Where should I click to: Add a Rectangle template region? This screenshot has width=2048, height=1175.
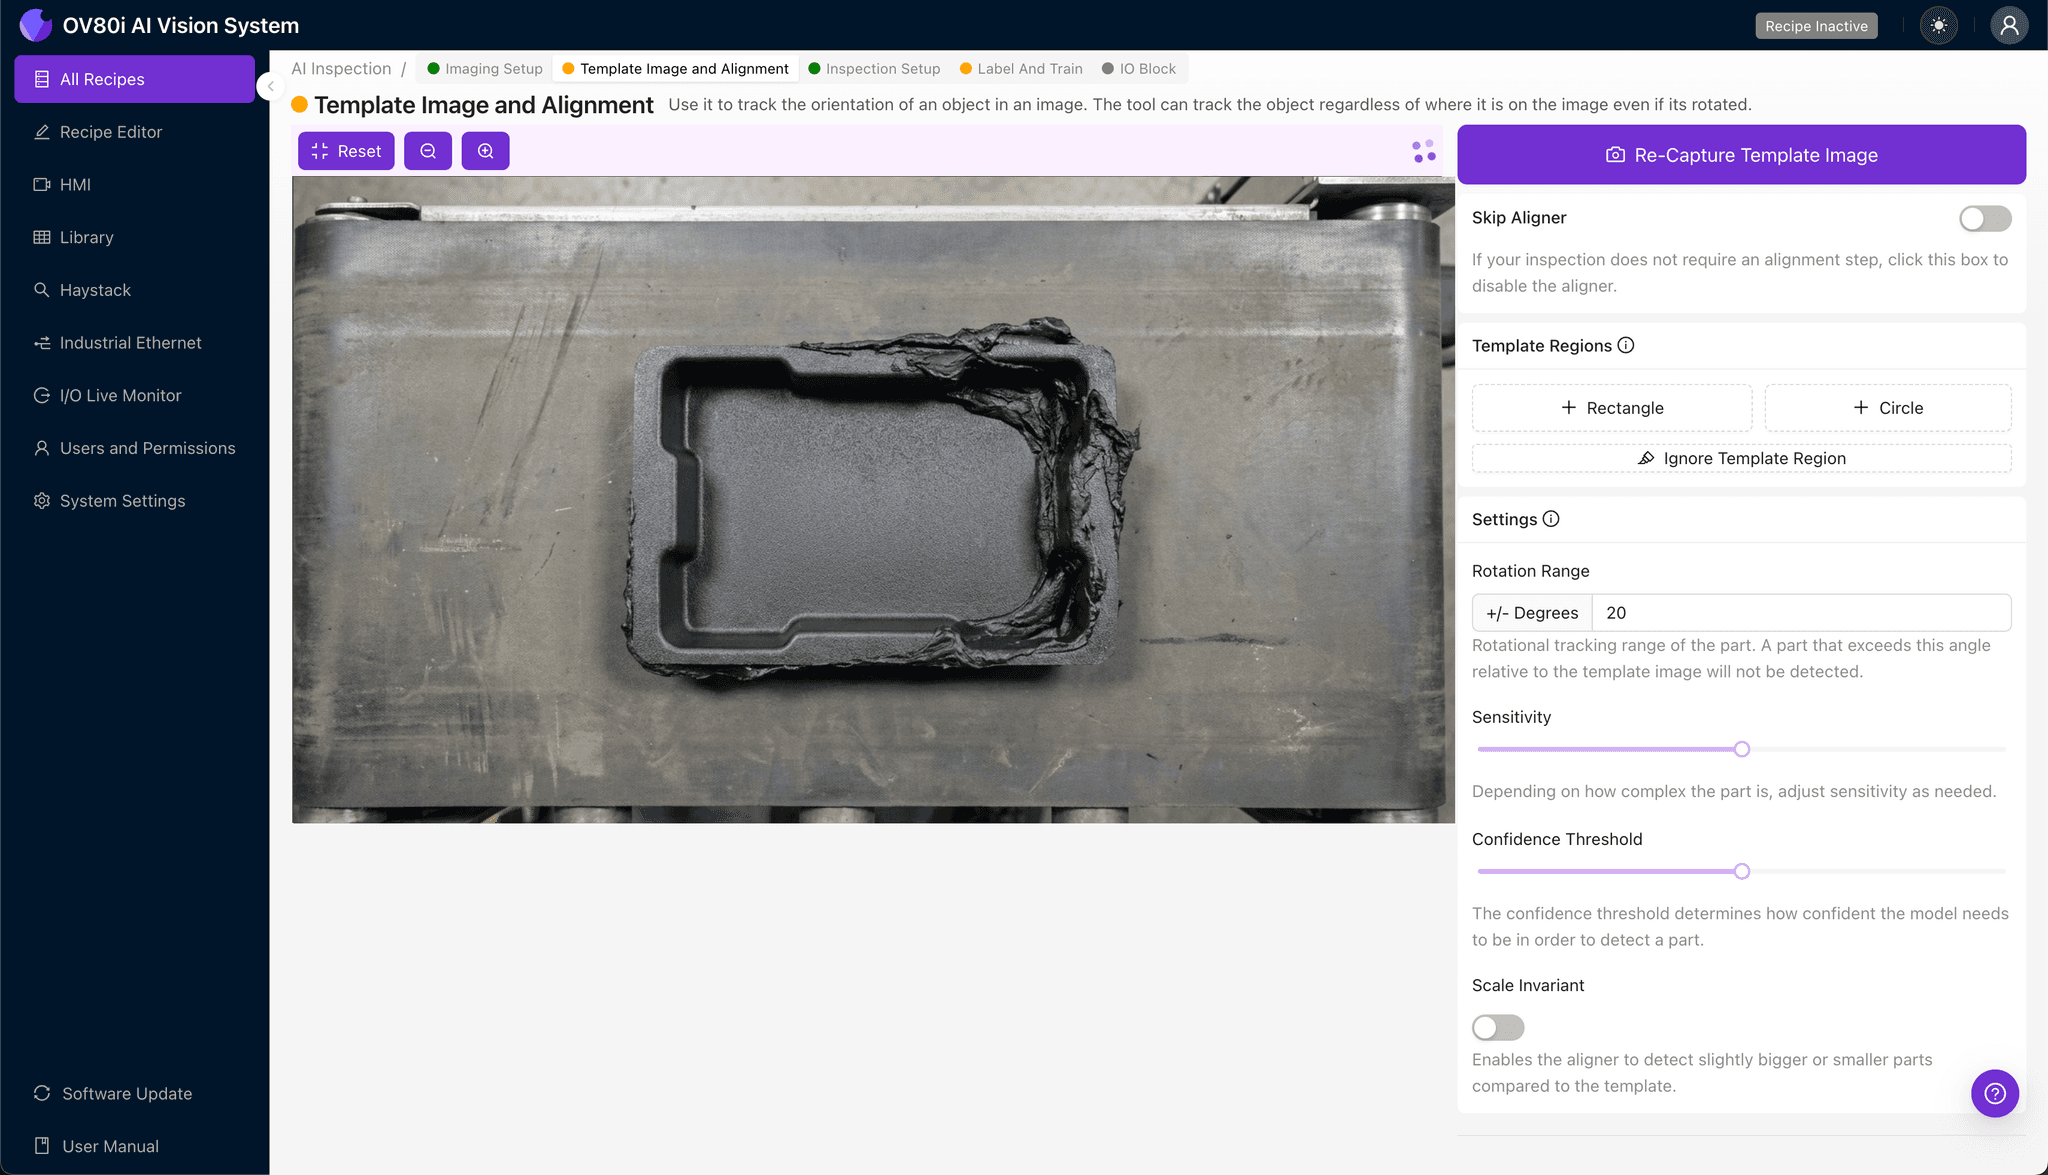coord(1611,408)
